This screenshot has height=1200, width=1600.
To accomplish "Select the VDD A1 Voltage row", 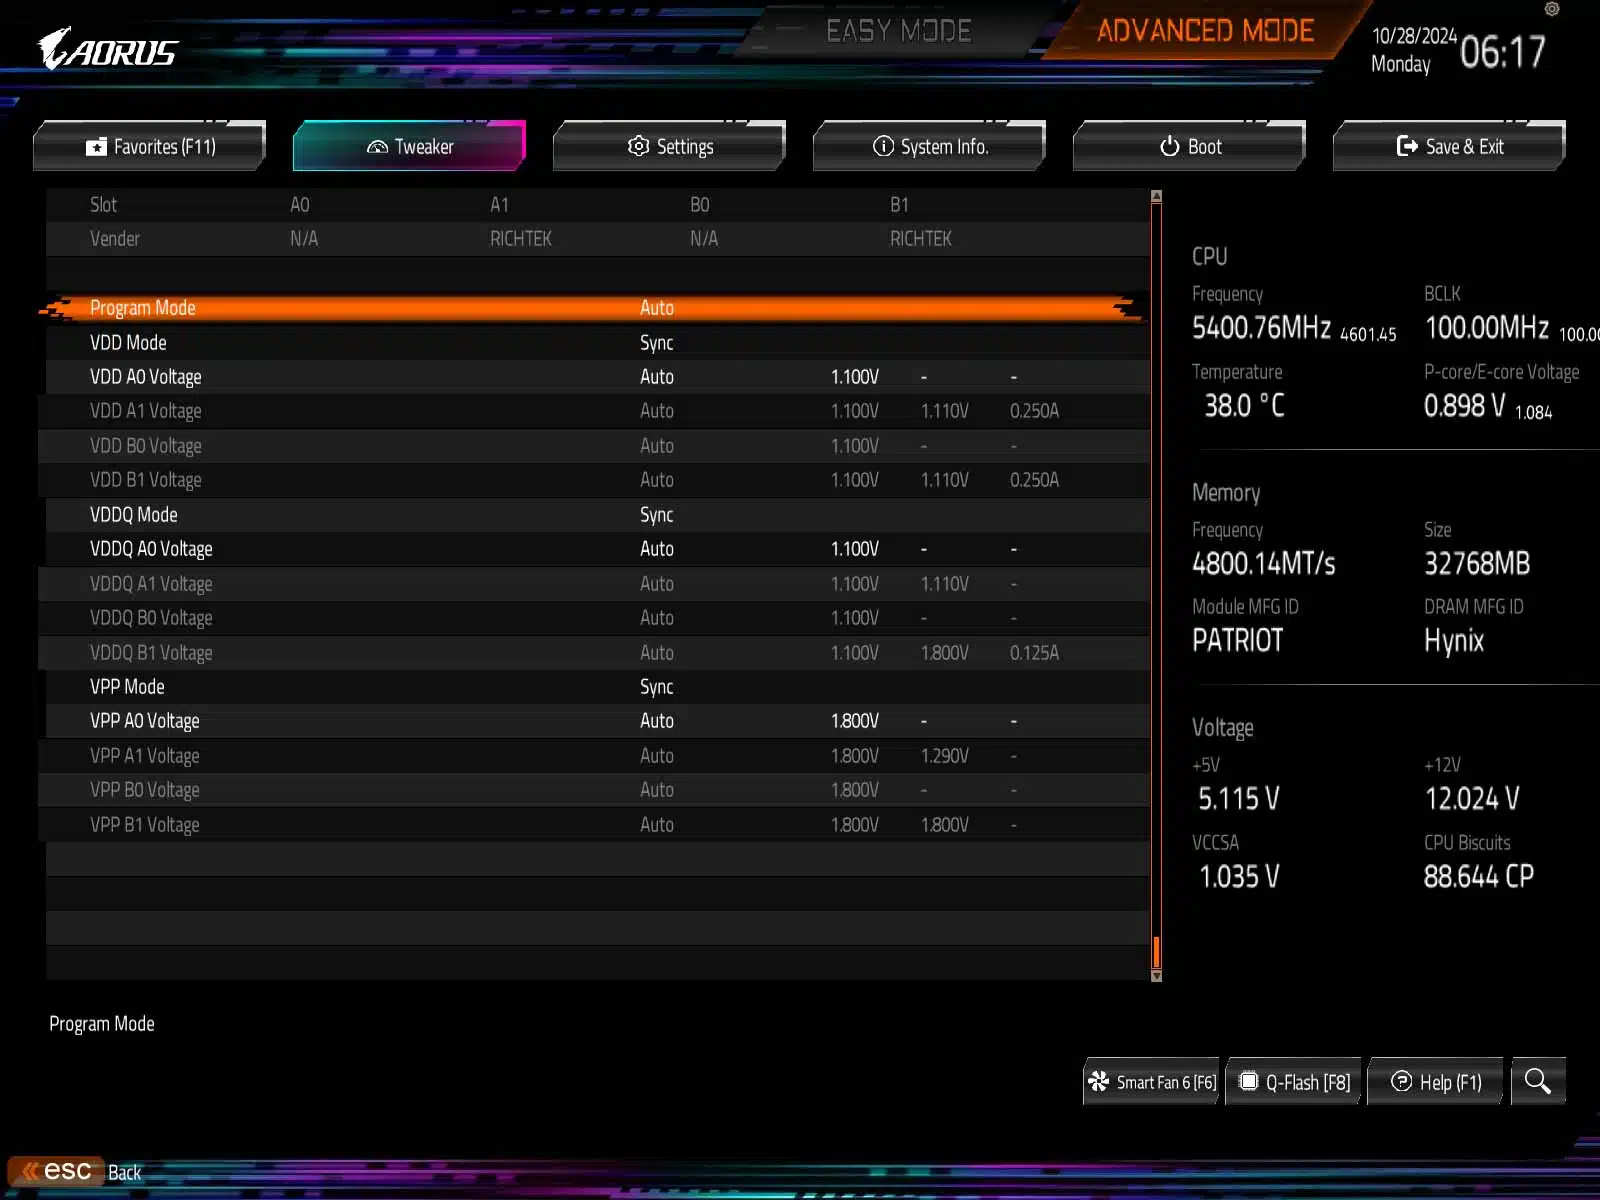I will tap(594, 411).
